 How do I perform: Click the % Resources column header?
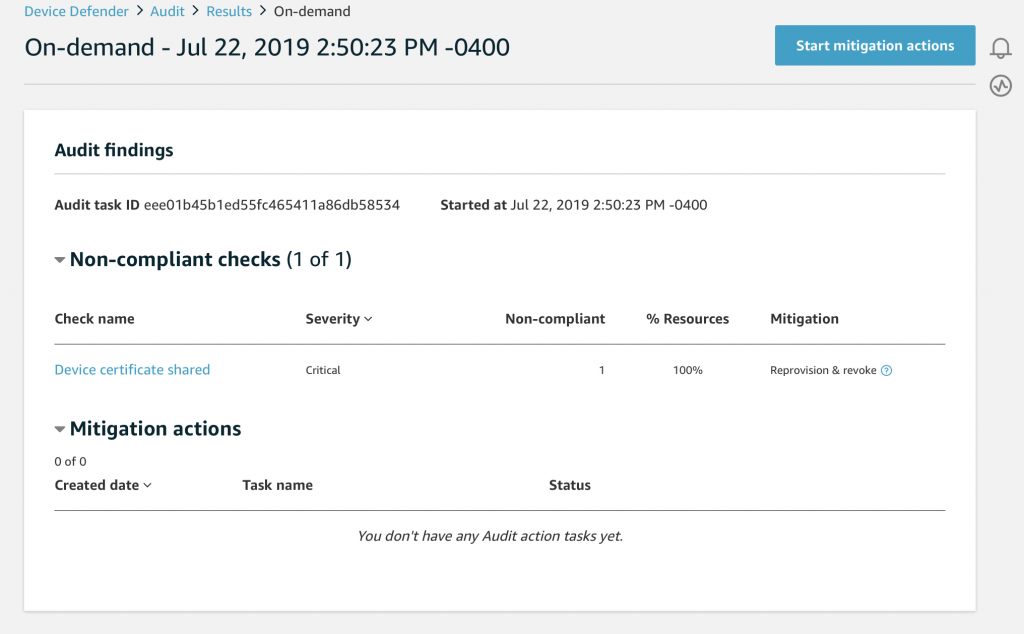tap(687, 318)
